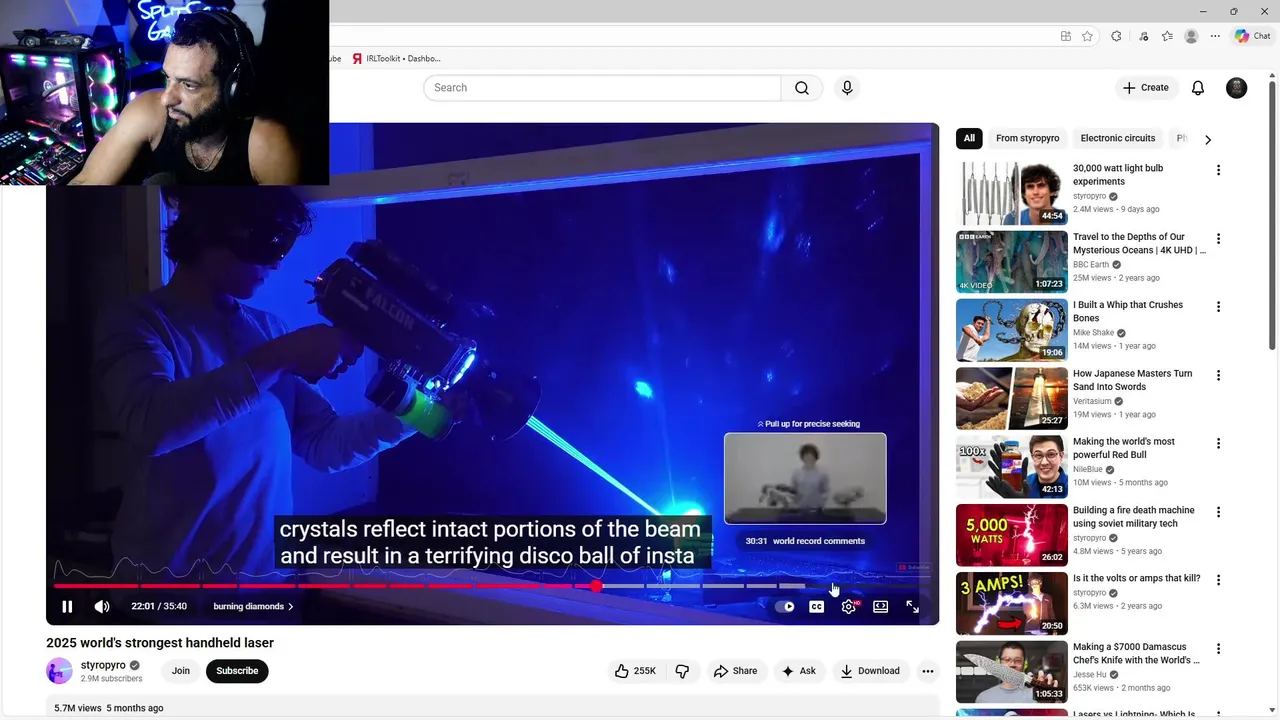Click the Jesse Hu channel name
Screen dimensions: 1280x720
point(1089,675)
